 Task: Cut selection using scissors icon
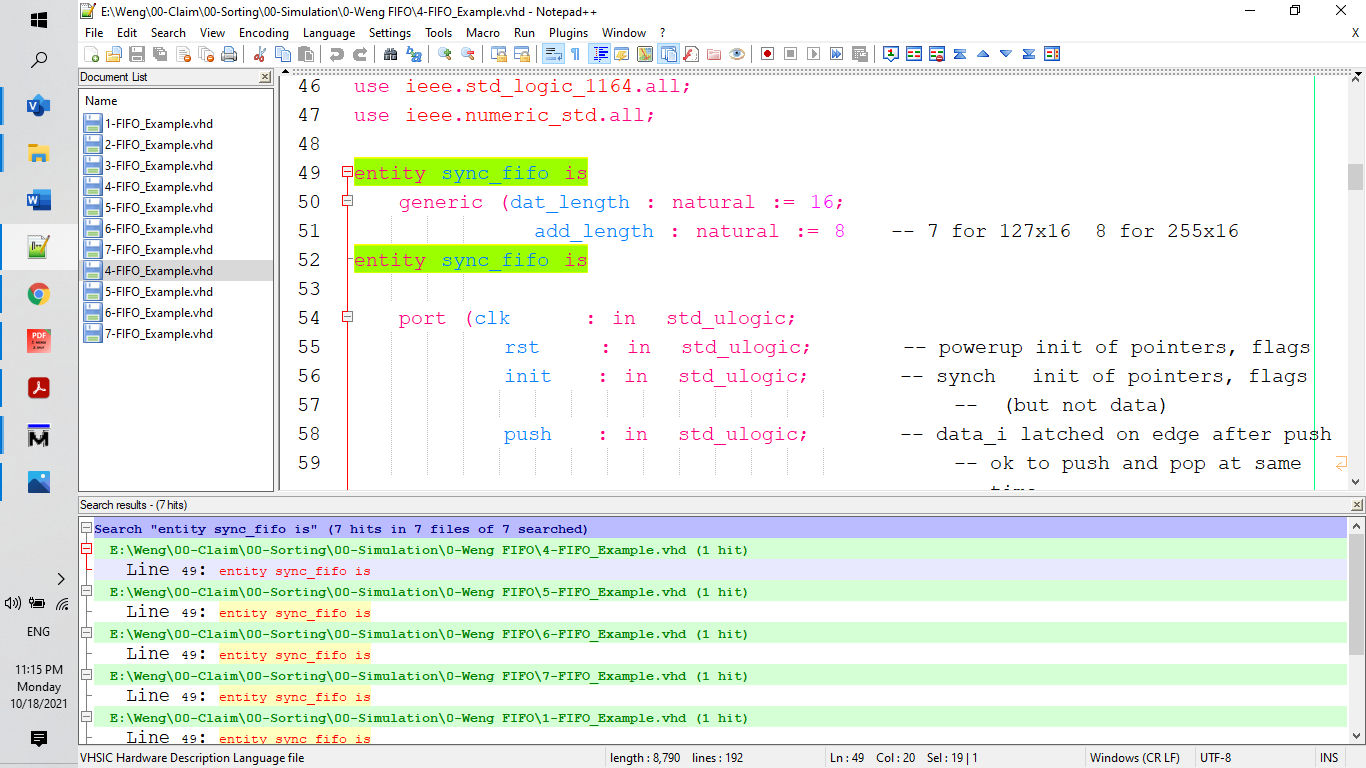(x=259, y=54)
